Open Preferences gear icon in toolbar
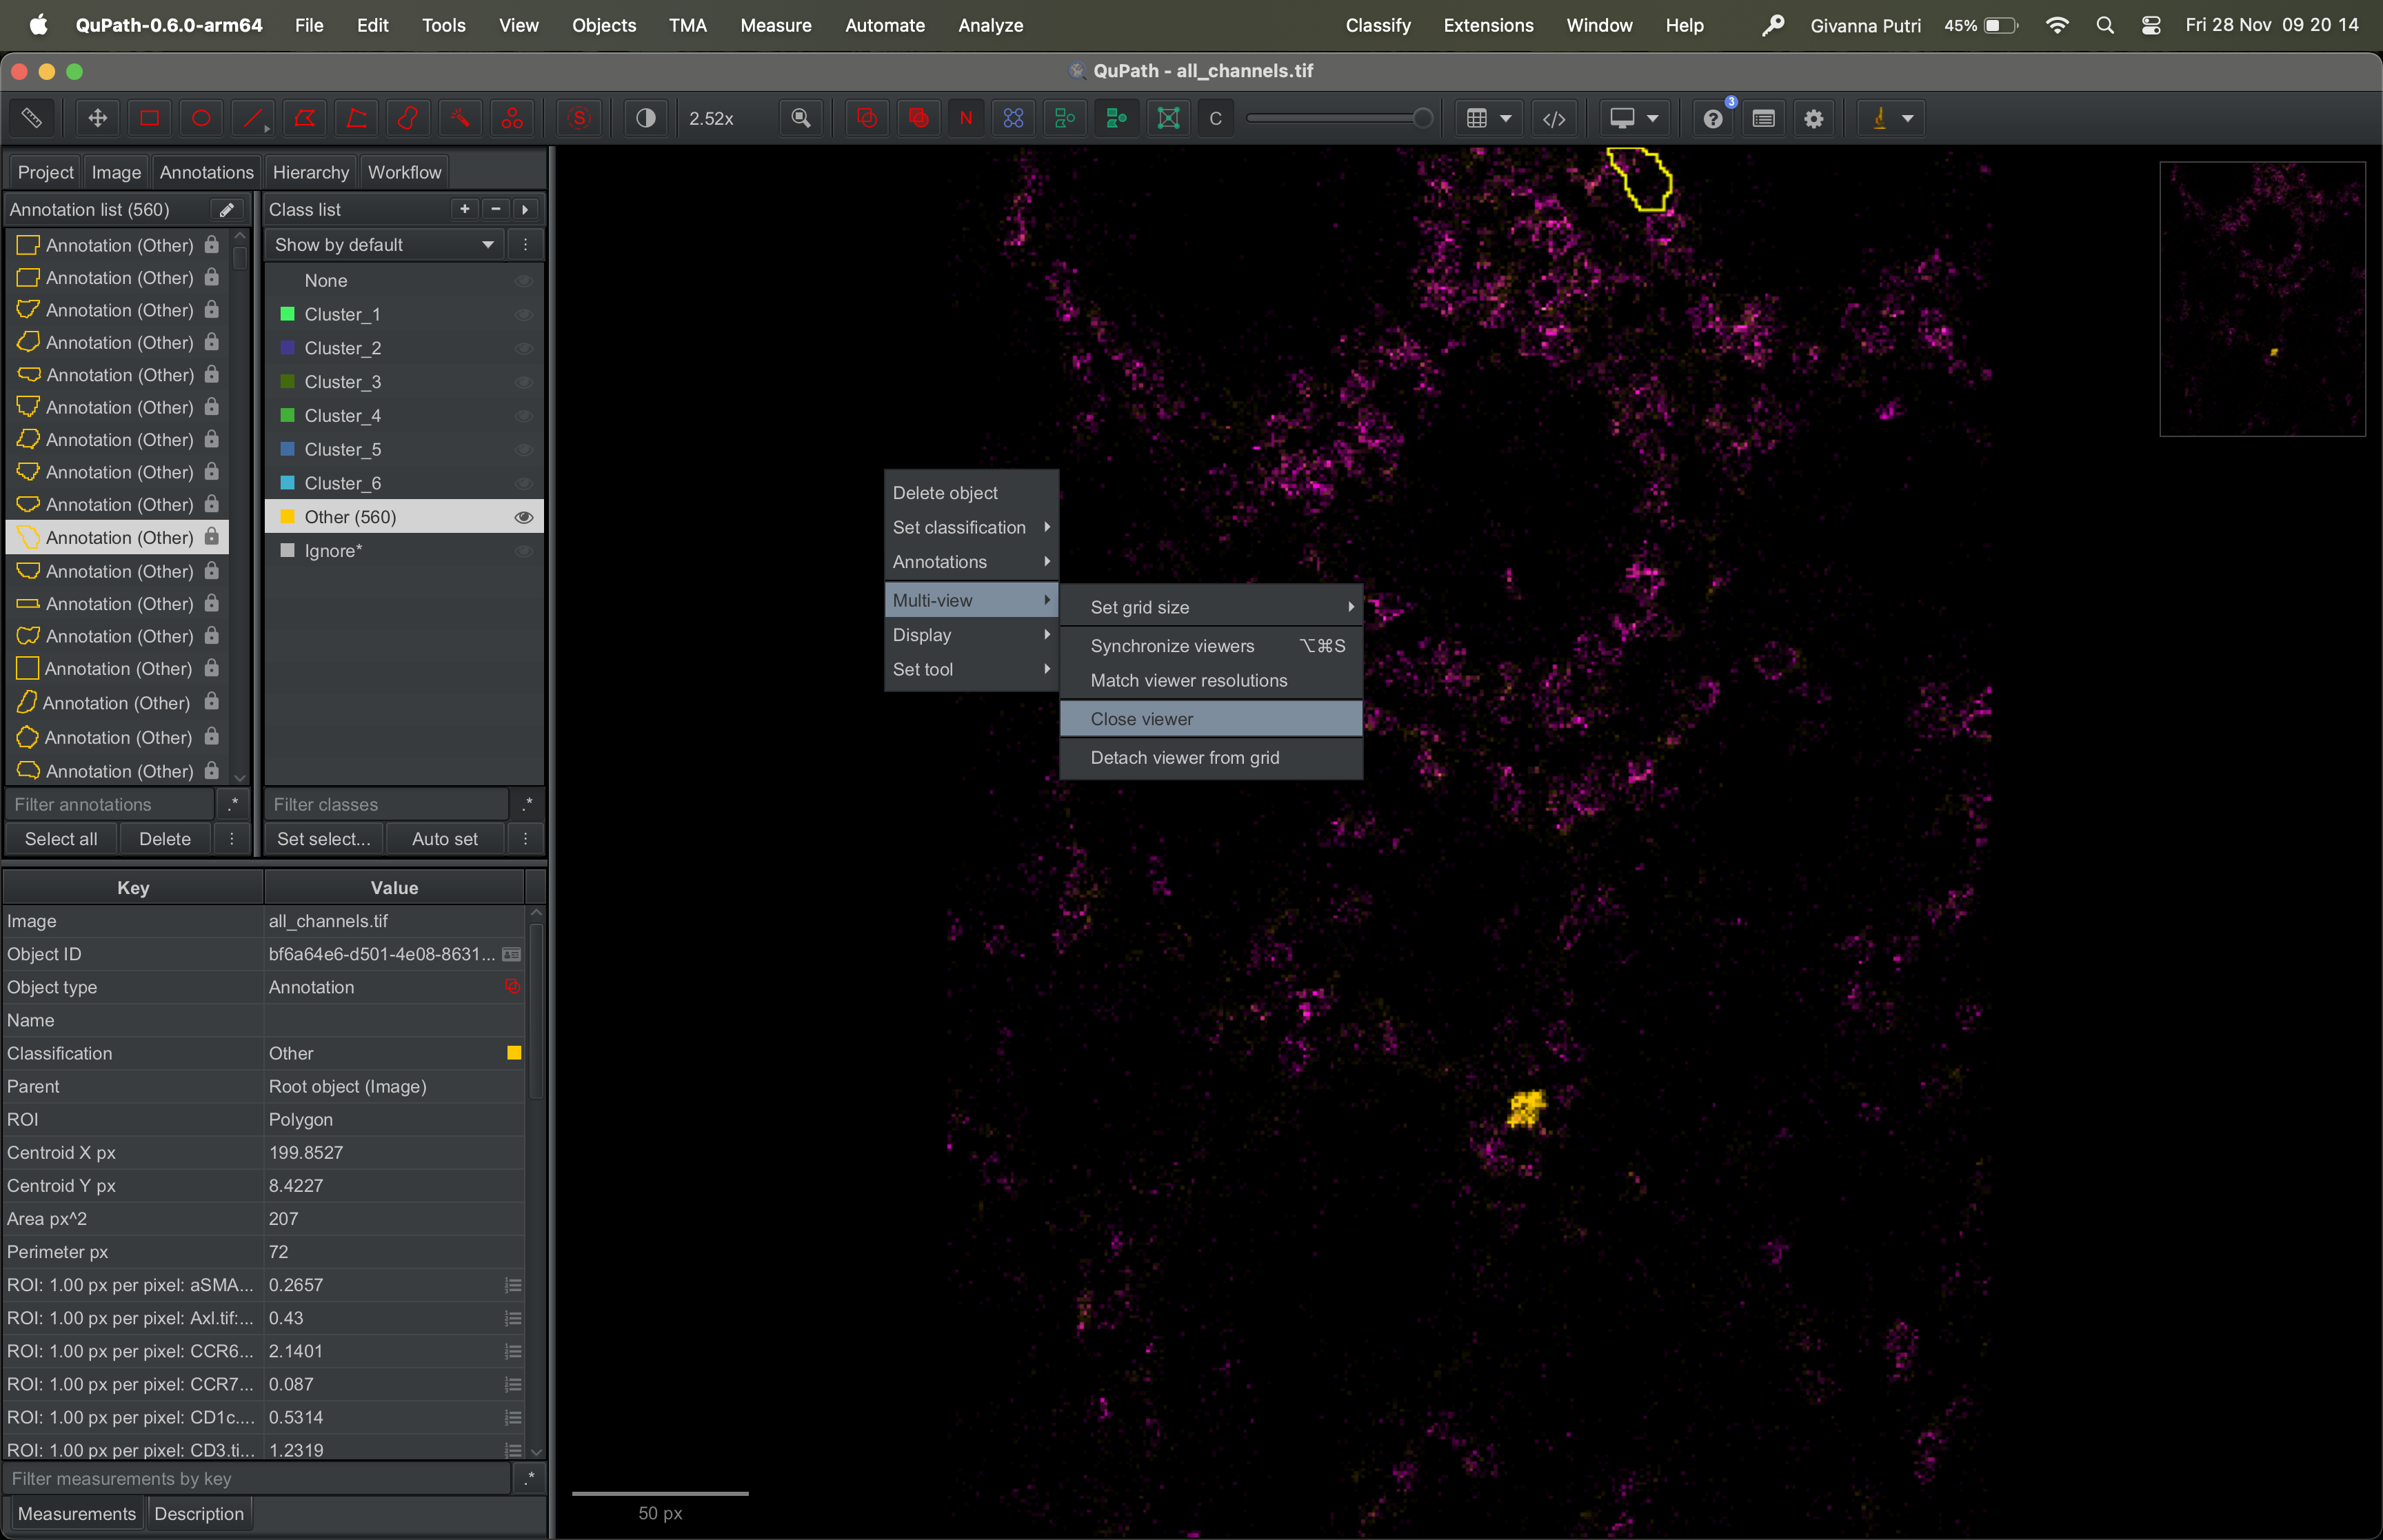Viewport: 2383px width, 1540px height. point(1813,118)
